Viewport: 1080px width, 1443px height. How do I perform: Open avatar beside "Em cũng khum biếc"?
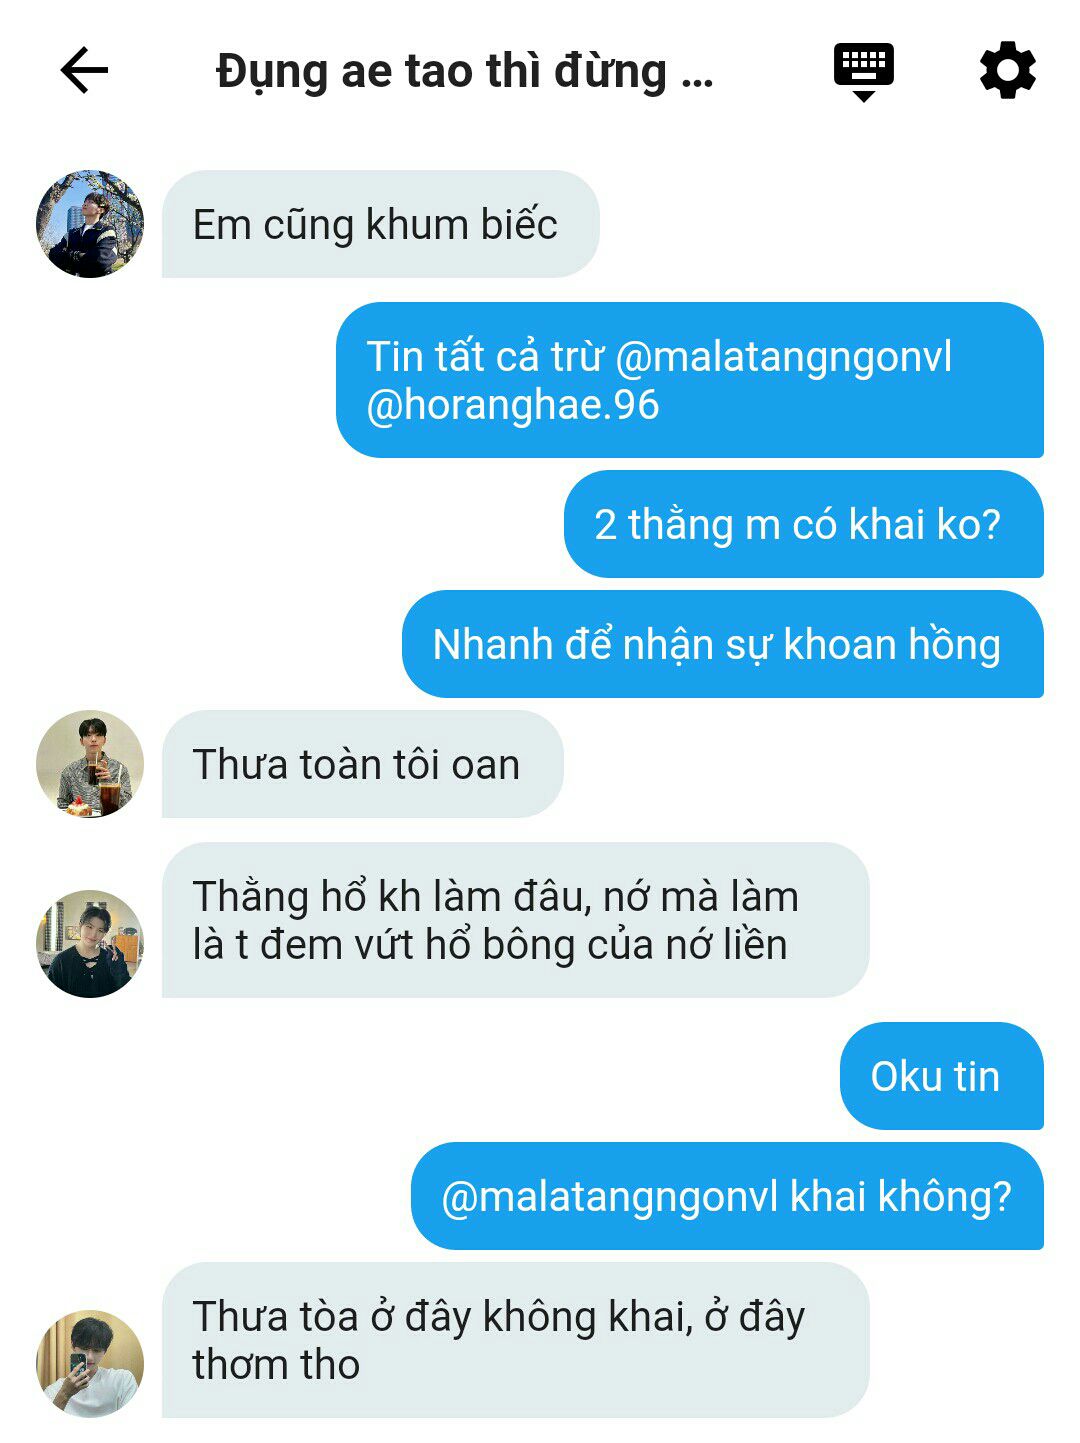tap(90, 224)
